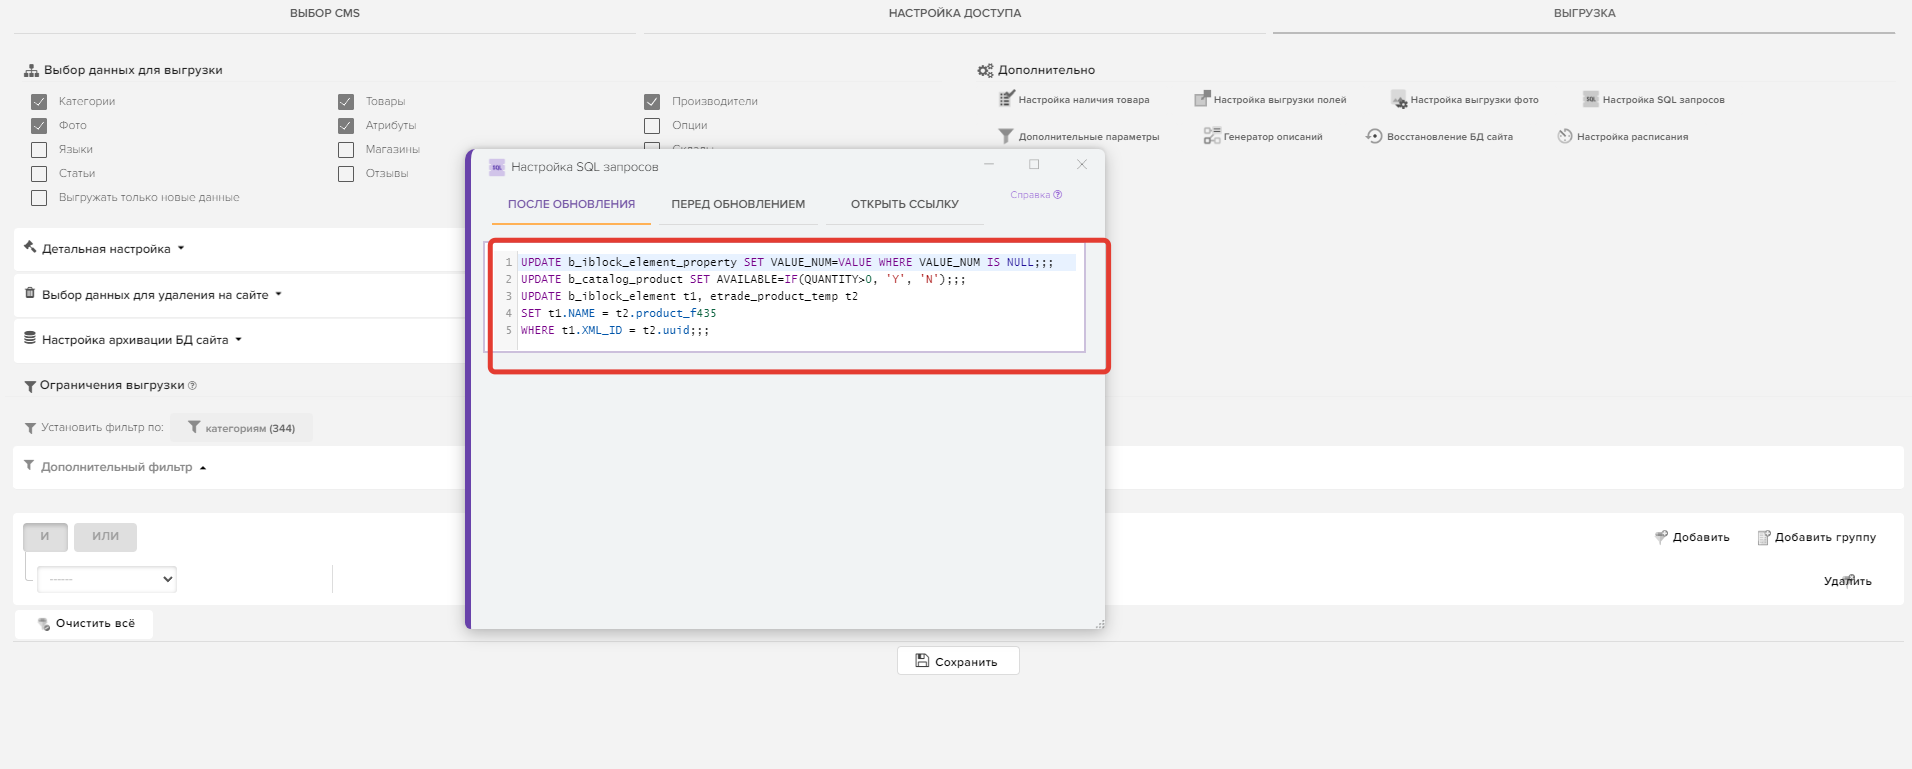Click the Удалить filter link
Screen dimensions: 1912x769
click(x=1847, y=581)
